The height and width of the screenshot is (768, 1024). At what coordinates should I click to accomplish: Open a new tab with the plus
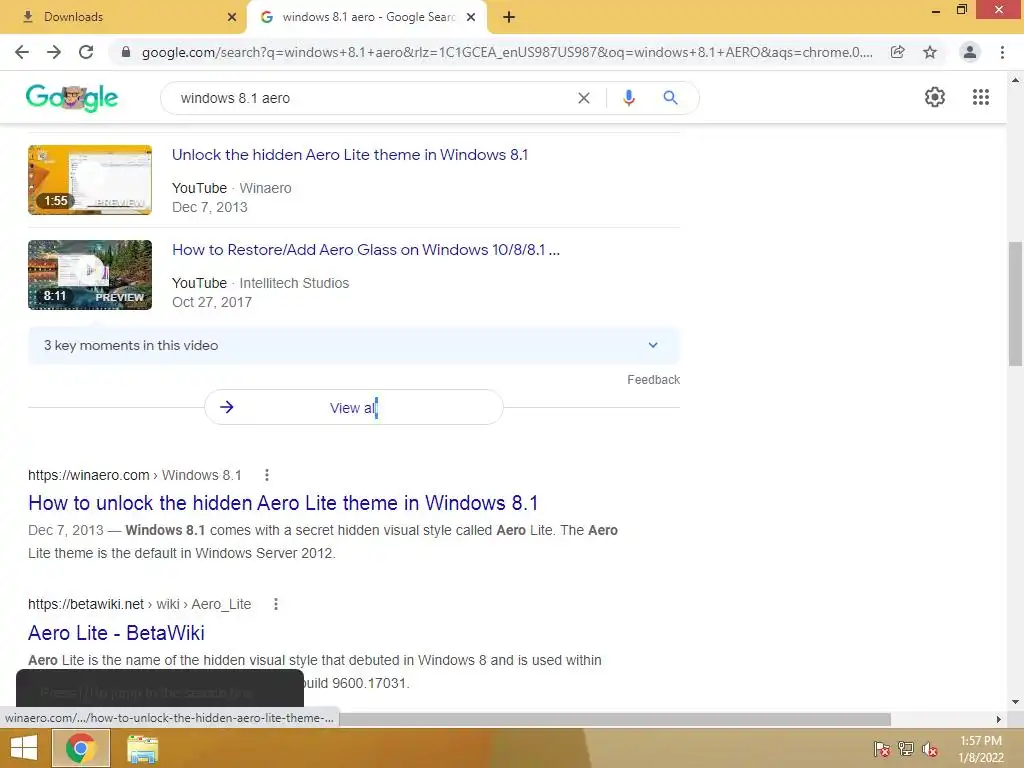tap(509, 17)
